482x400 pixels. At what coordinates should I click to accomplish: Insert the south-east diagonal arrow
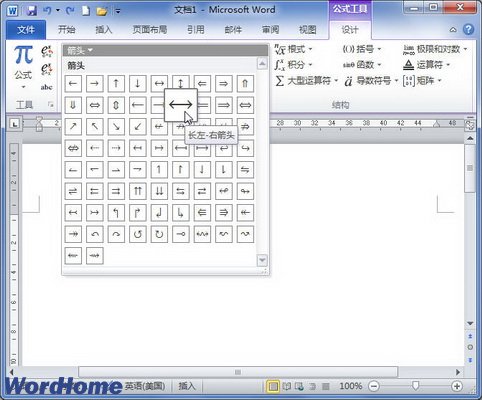point(116,127)
